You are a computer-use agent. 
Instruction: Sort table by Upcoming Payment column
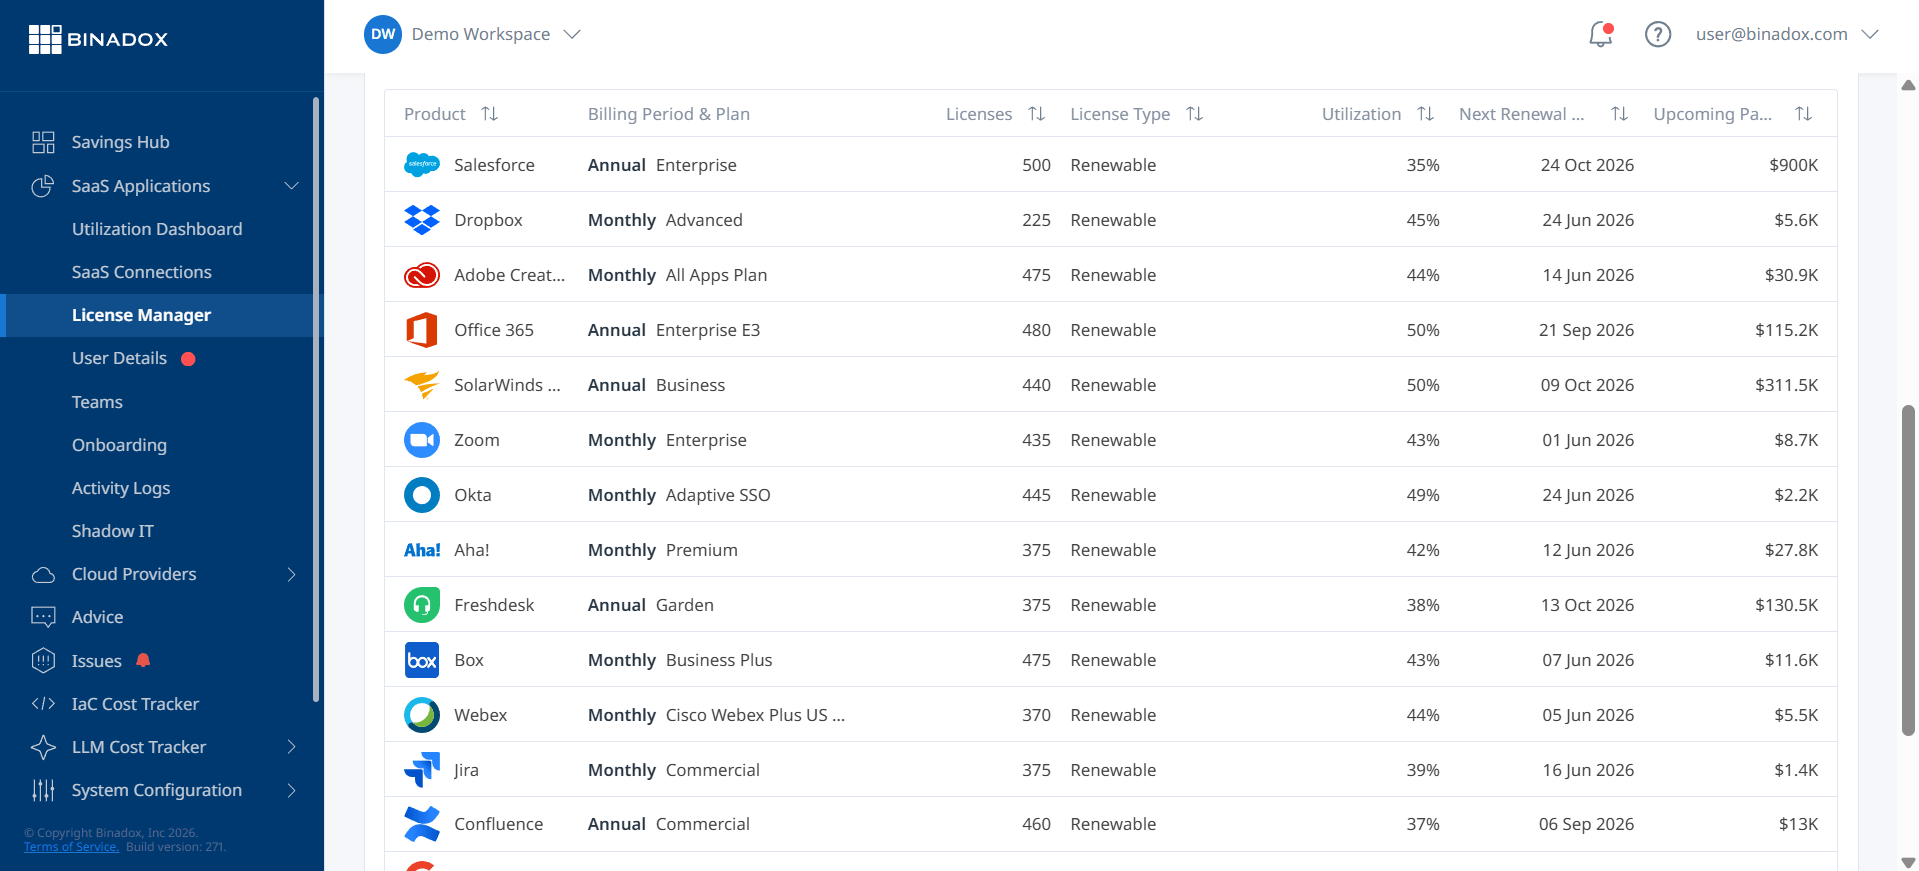pyautogui.click(x=1803, y=114)
